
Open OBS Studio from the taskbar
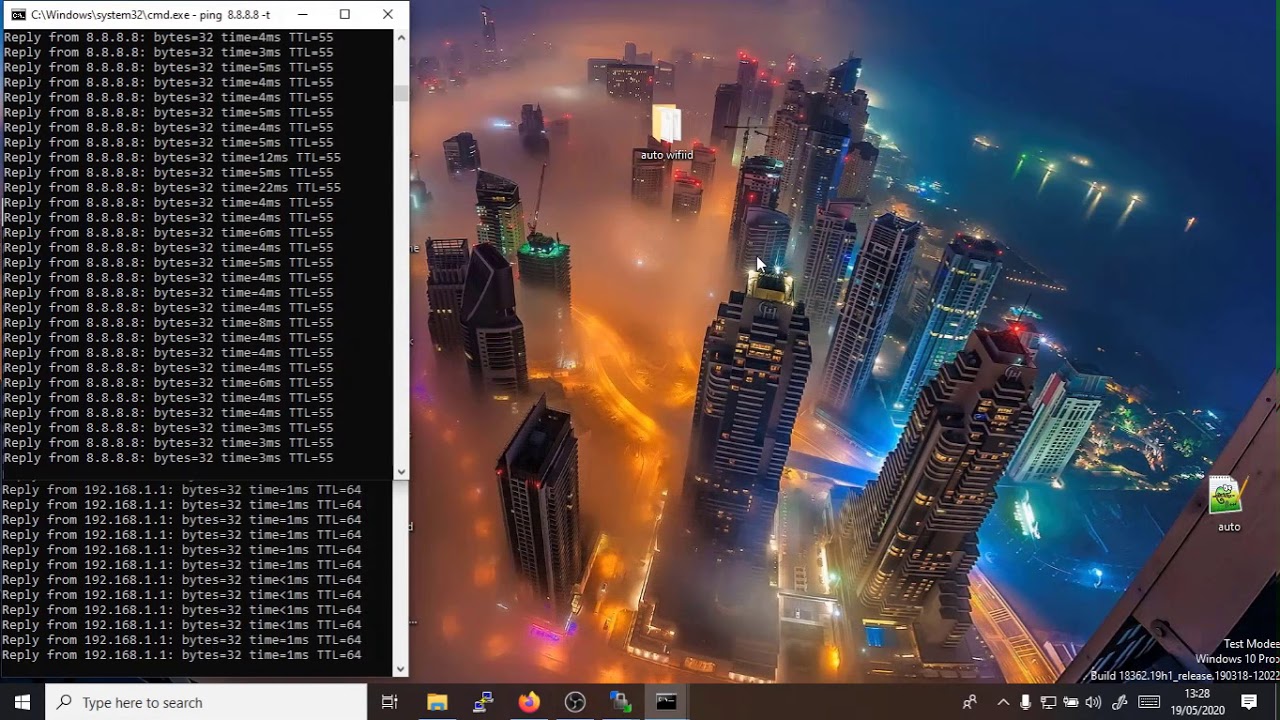click(575, 702)
